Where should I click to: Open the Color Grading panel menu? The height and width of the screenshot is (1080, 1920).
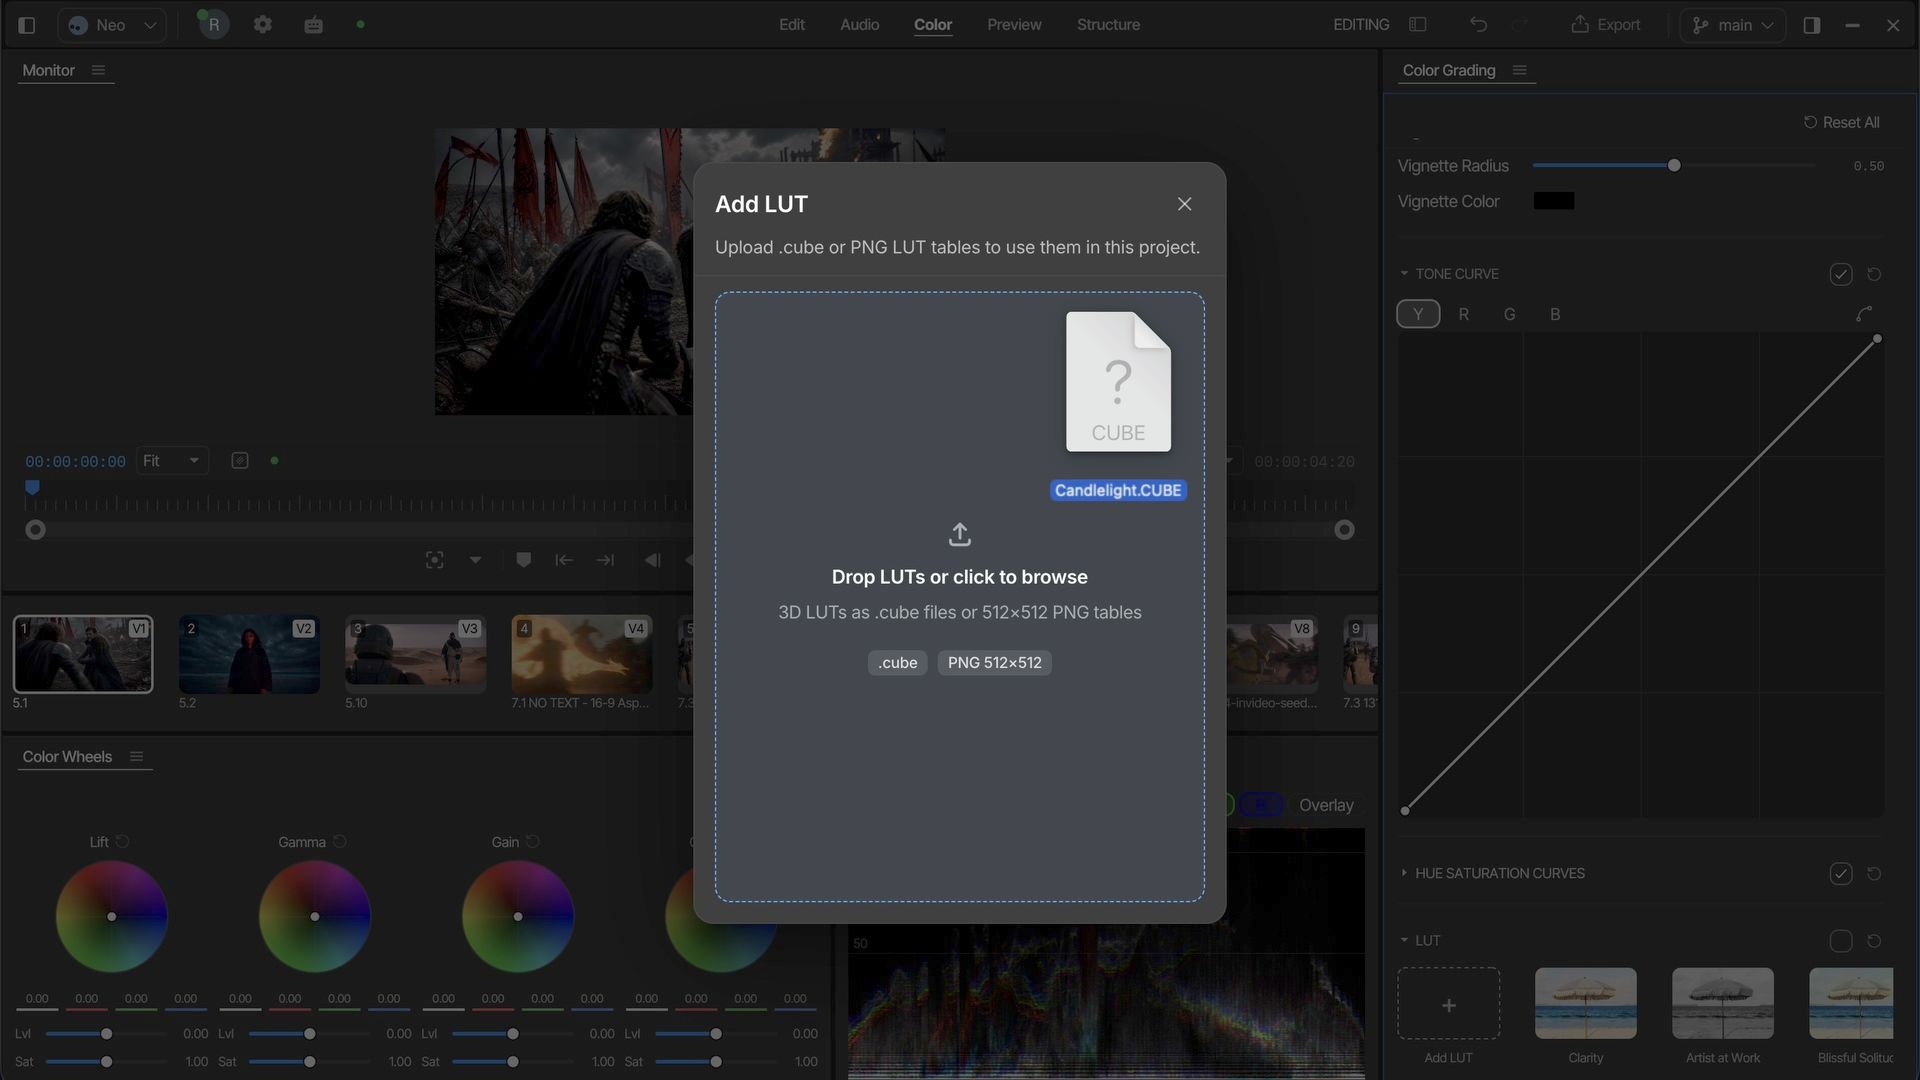click(x=1520, y=70)
